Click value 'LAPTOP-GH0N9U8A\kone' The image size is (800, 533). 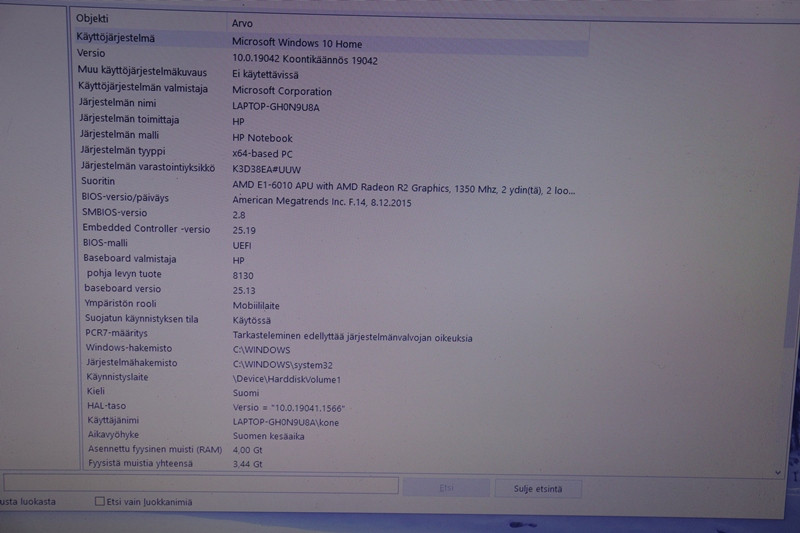[x=286, y=422]
